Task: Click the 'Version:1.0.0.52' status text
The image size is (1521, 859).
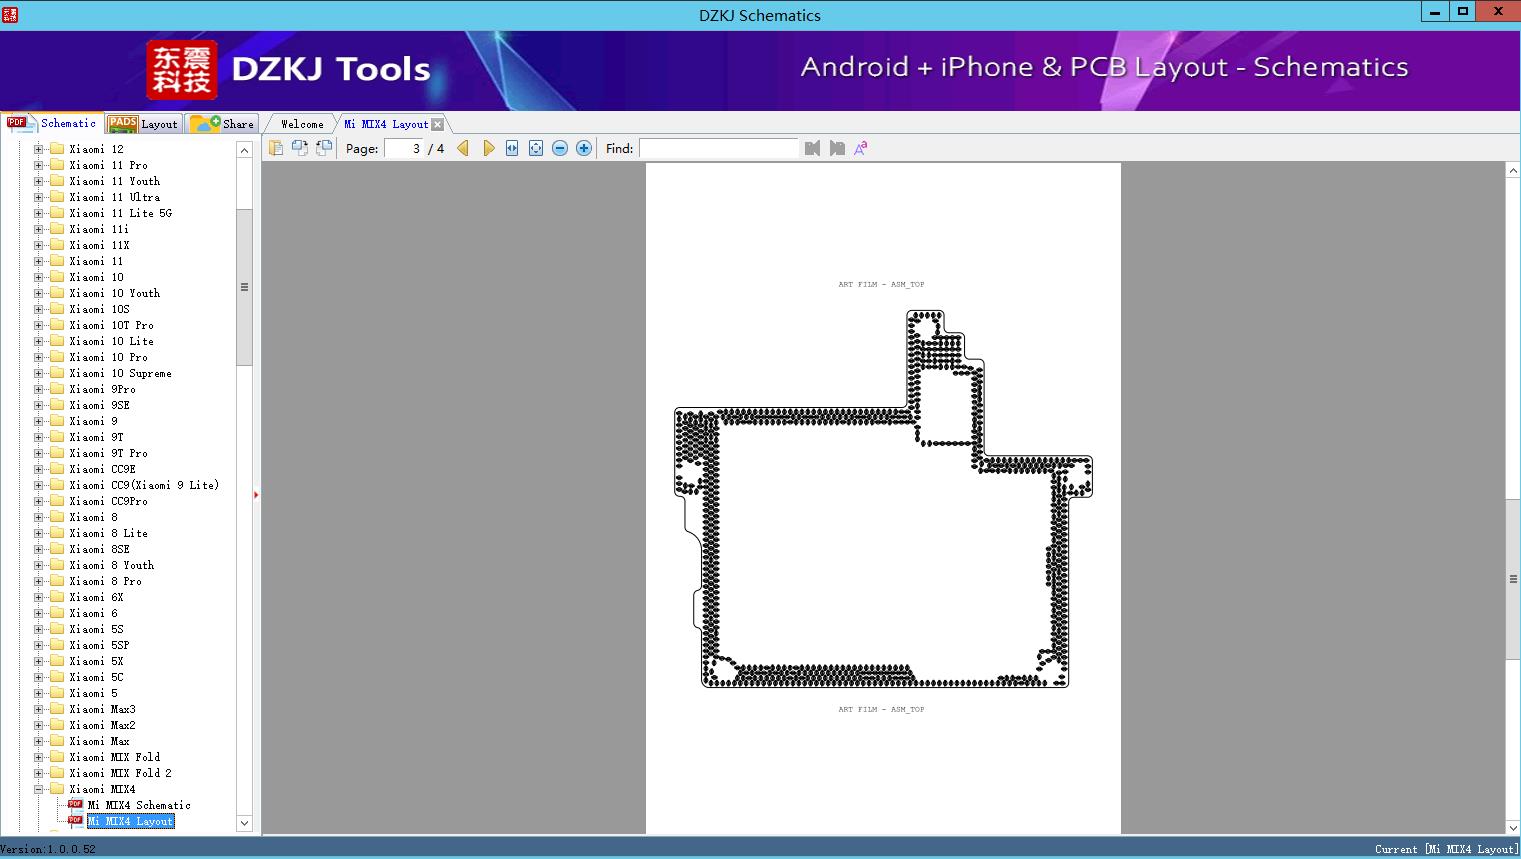Action: [48, 849]
